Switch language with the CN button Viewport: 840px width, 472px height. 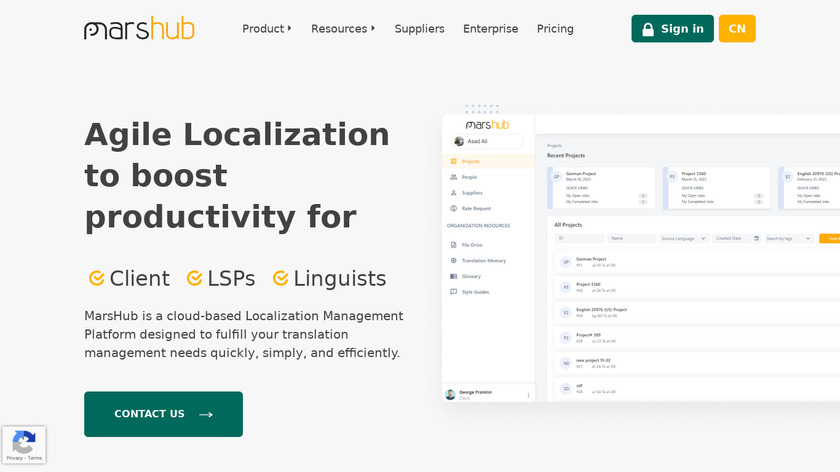[x=737, y=29]
